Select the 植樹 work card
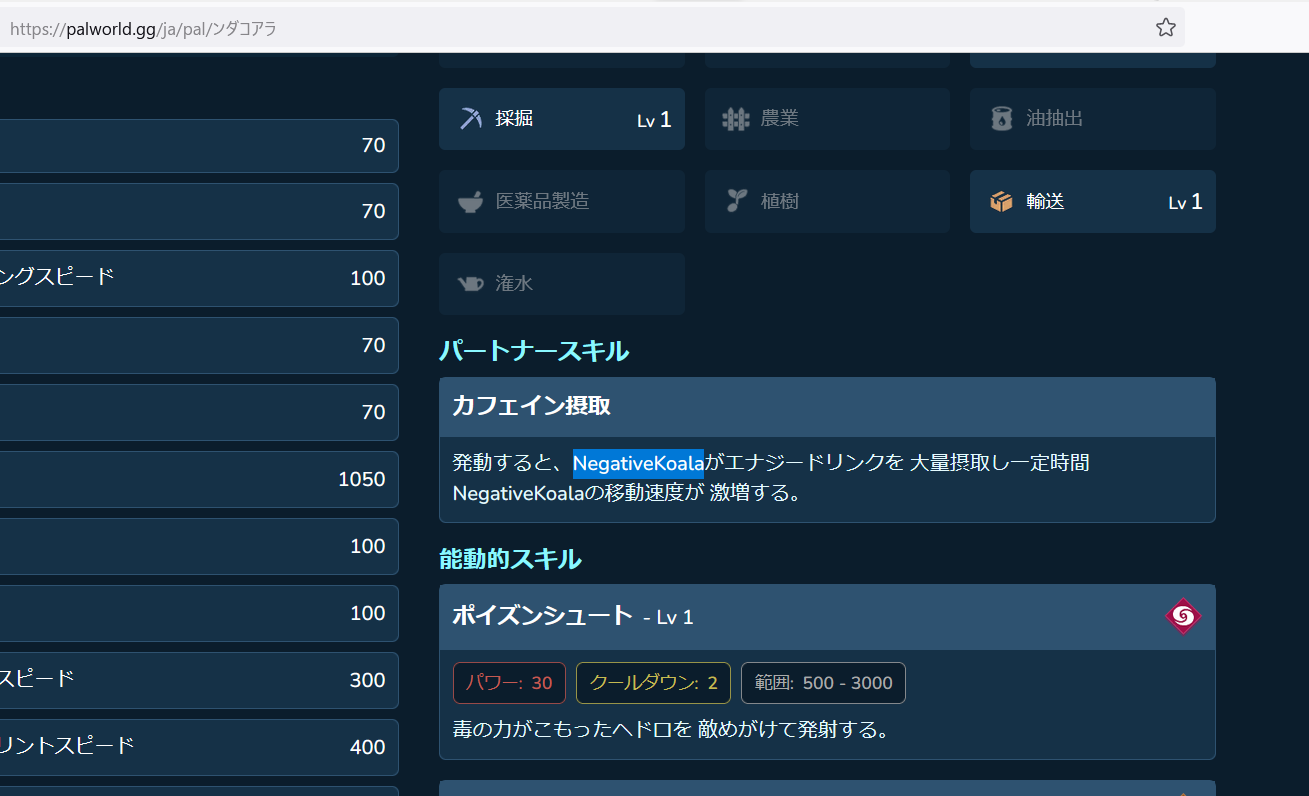Image resolution: width=1309 pixels, height=796 pixels. pyautogui.click(x=827, y=201)
